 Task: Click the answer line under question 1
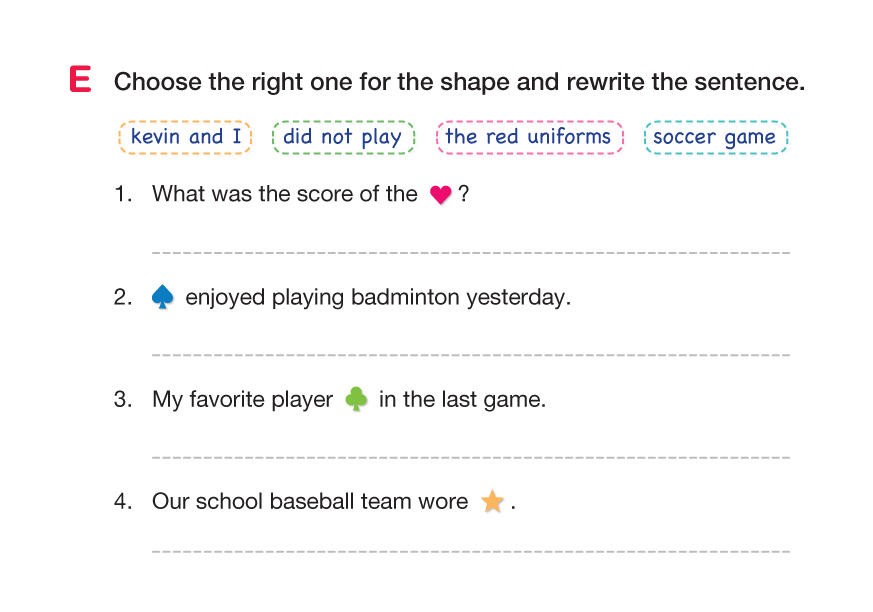coord(470,251)
